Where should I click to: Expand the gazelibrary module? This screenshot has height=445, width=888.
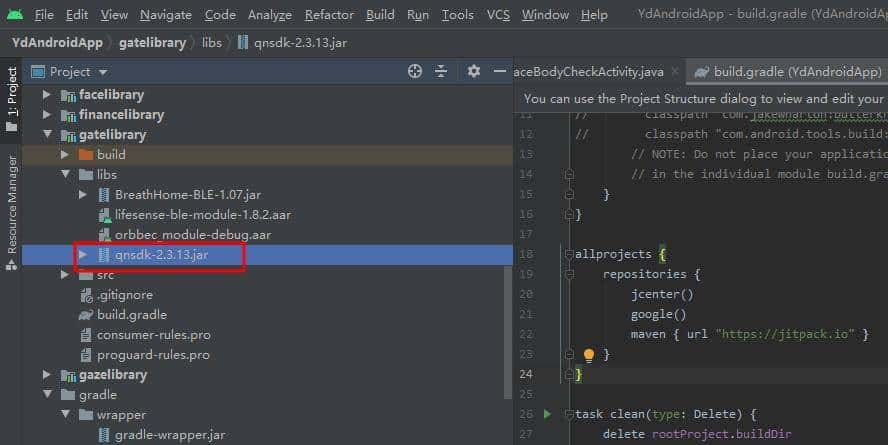pyautogui.click(x=47, y=375)
